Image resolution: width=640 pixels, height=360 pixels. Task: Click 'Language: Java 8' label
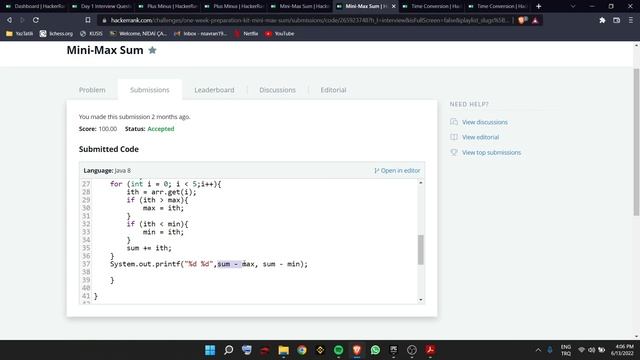pos(107,171)
